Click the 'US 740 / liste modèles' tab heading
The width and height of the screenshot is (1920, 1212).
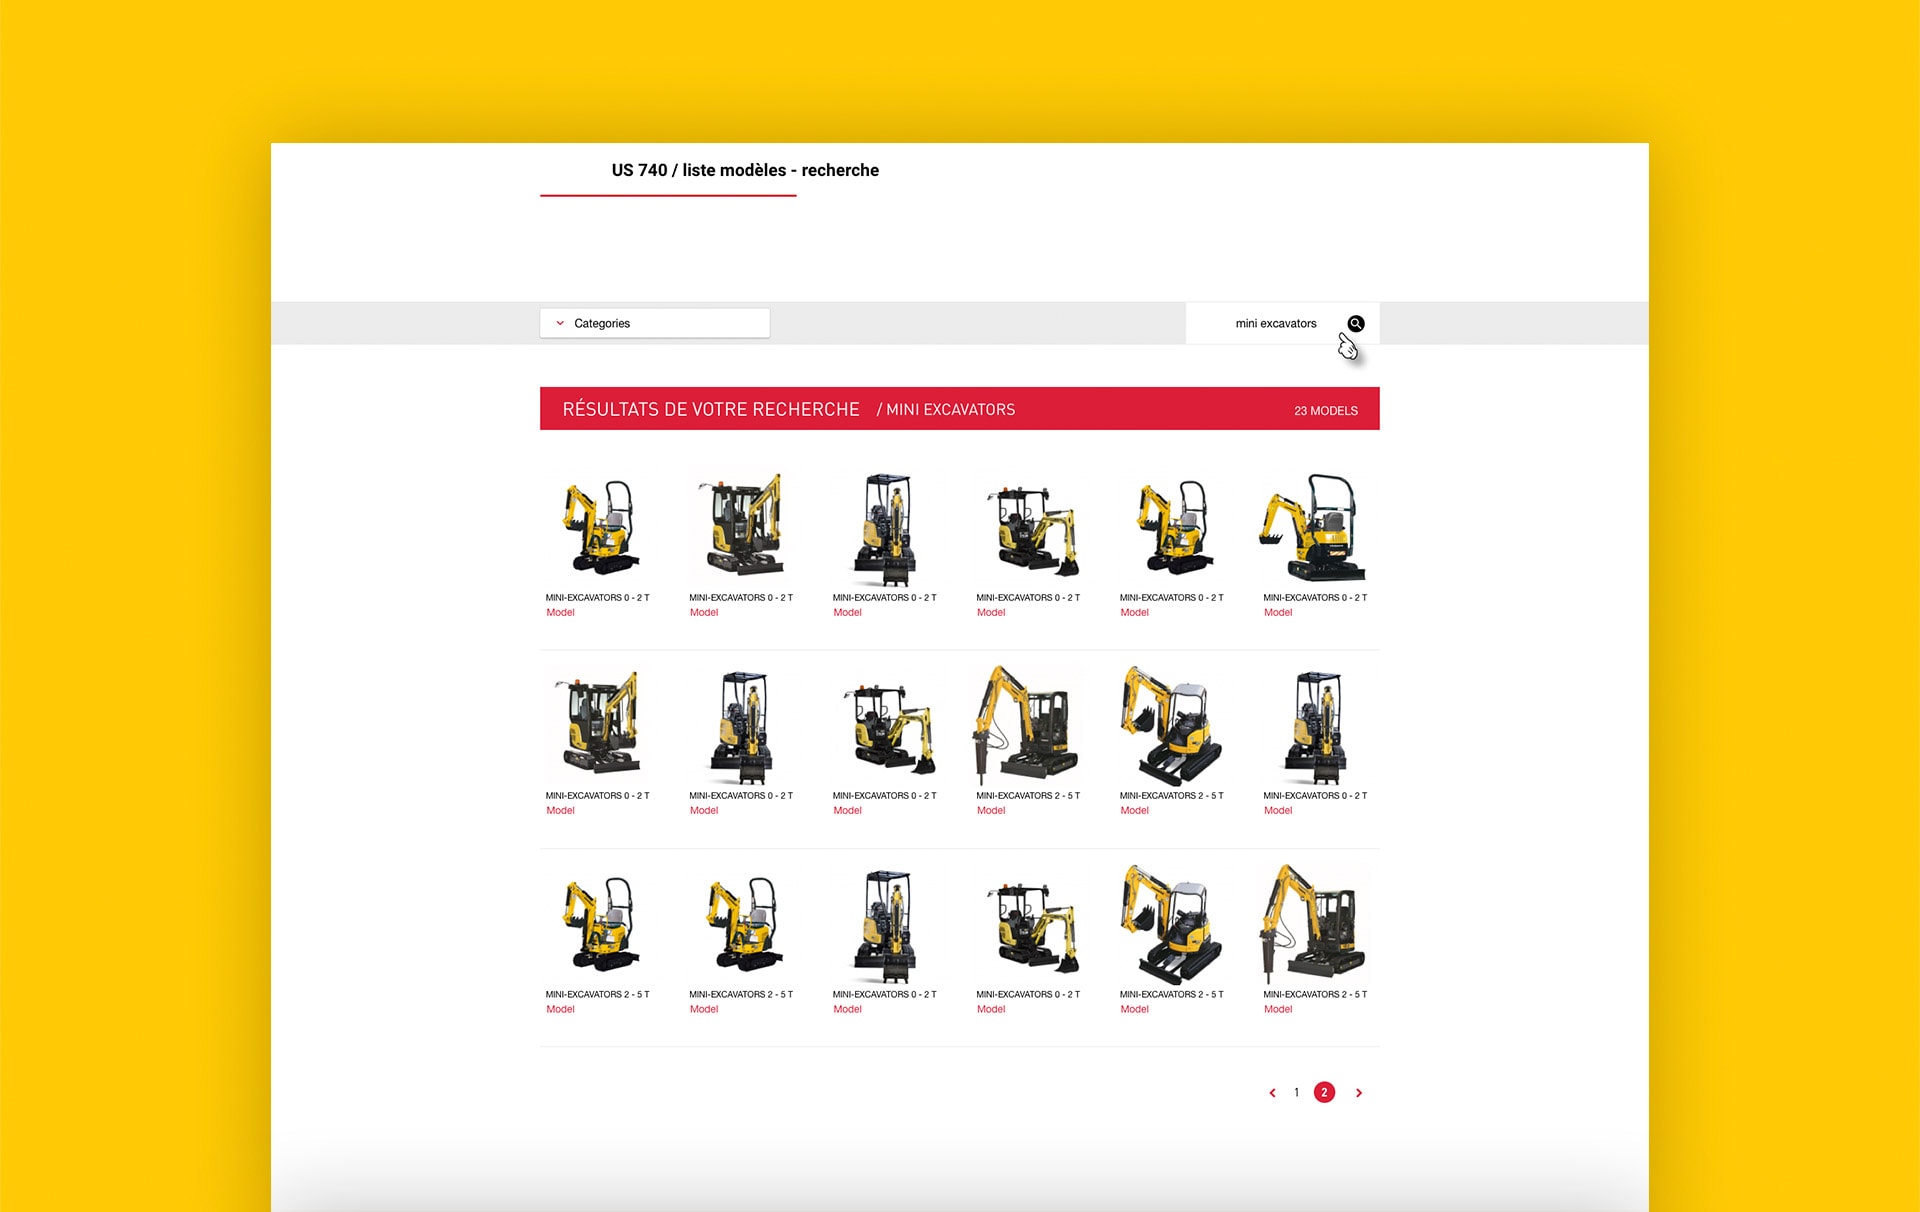click(744, 170)
